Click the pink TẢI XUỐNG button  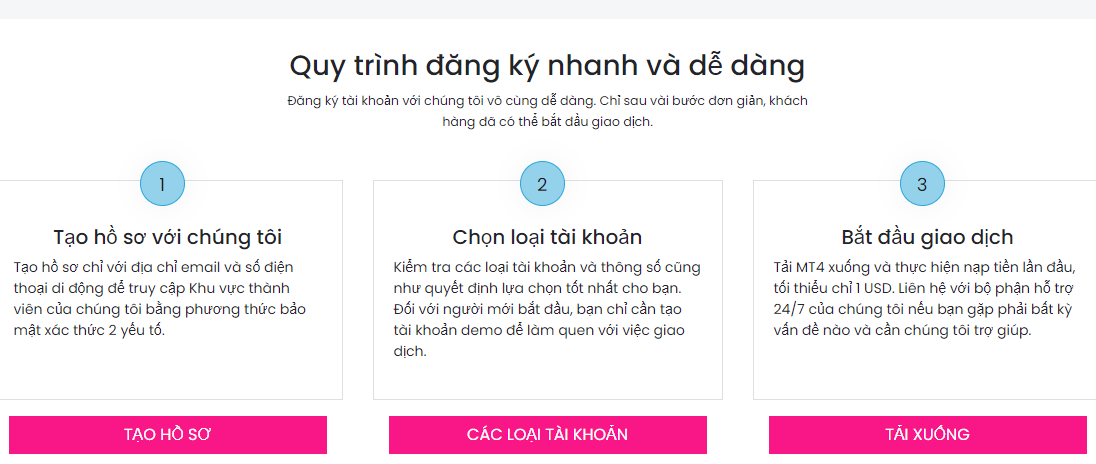(x=928, y=435)
